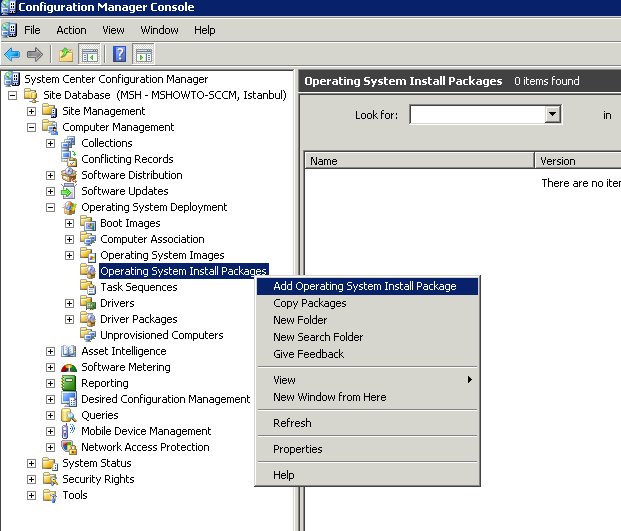Expand the Site Management node
The height and width of the screenshot is (531, 621).
(32, 111)
